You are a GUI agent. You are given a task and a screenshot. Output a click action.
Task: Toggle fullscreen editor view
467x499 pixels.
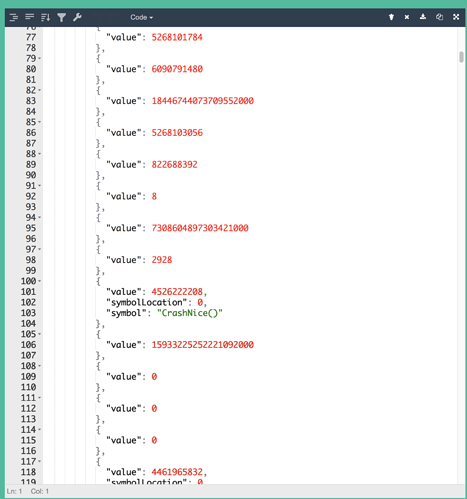coord(456,17)
